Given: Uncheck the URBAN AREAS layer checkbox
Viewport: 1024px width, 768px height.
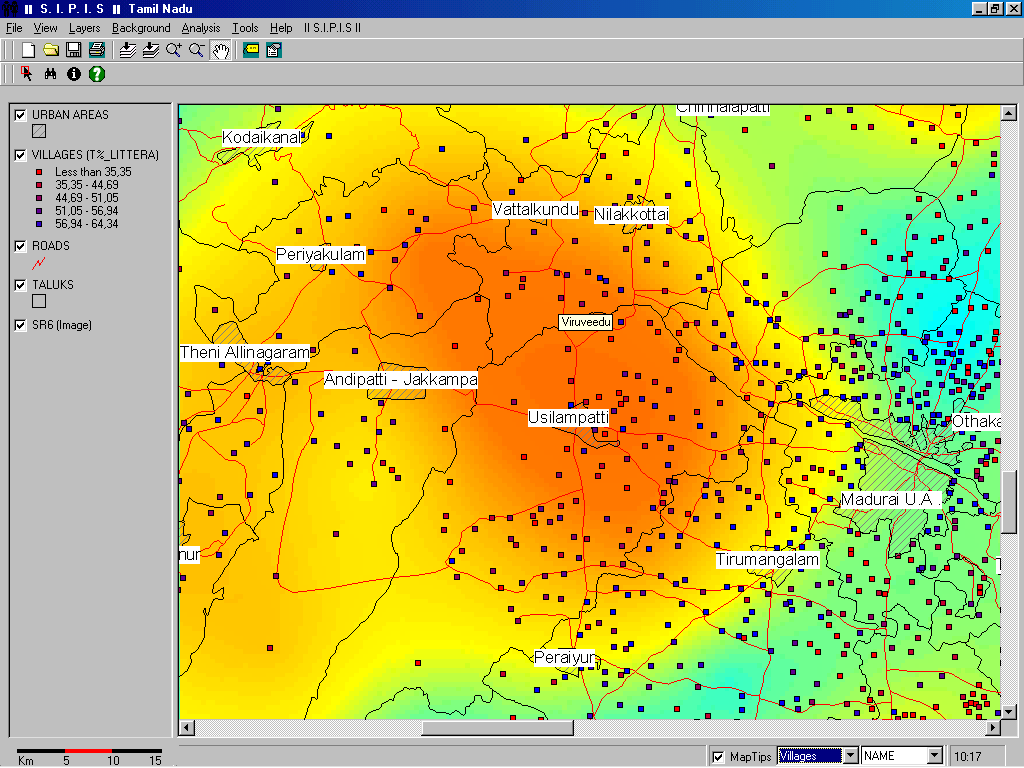Looking at the screenshot, I should point(20,115).
